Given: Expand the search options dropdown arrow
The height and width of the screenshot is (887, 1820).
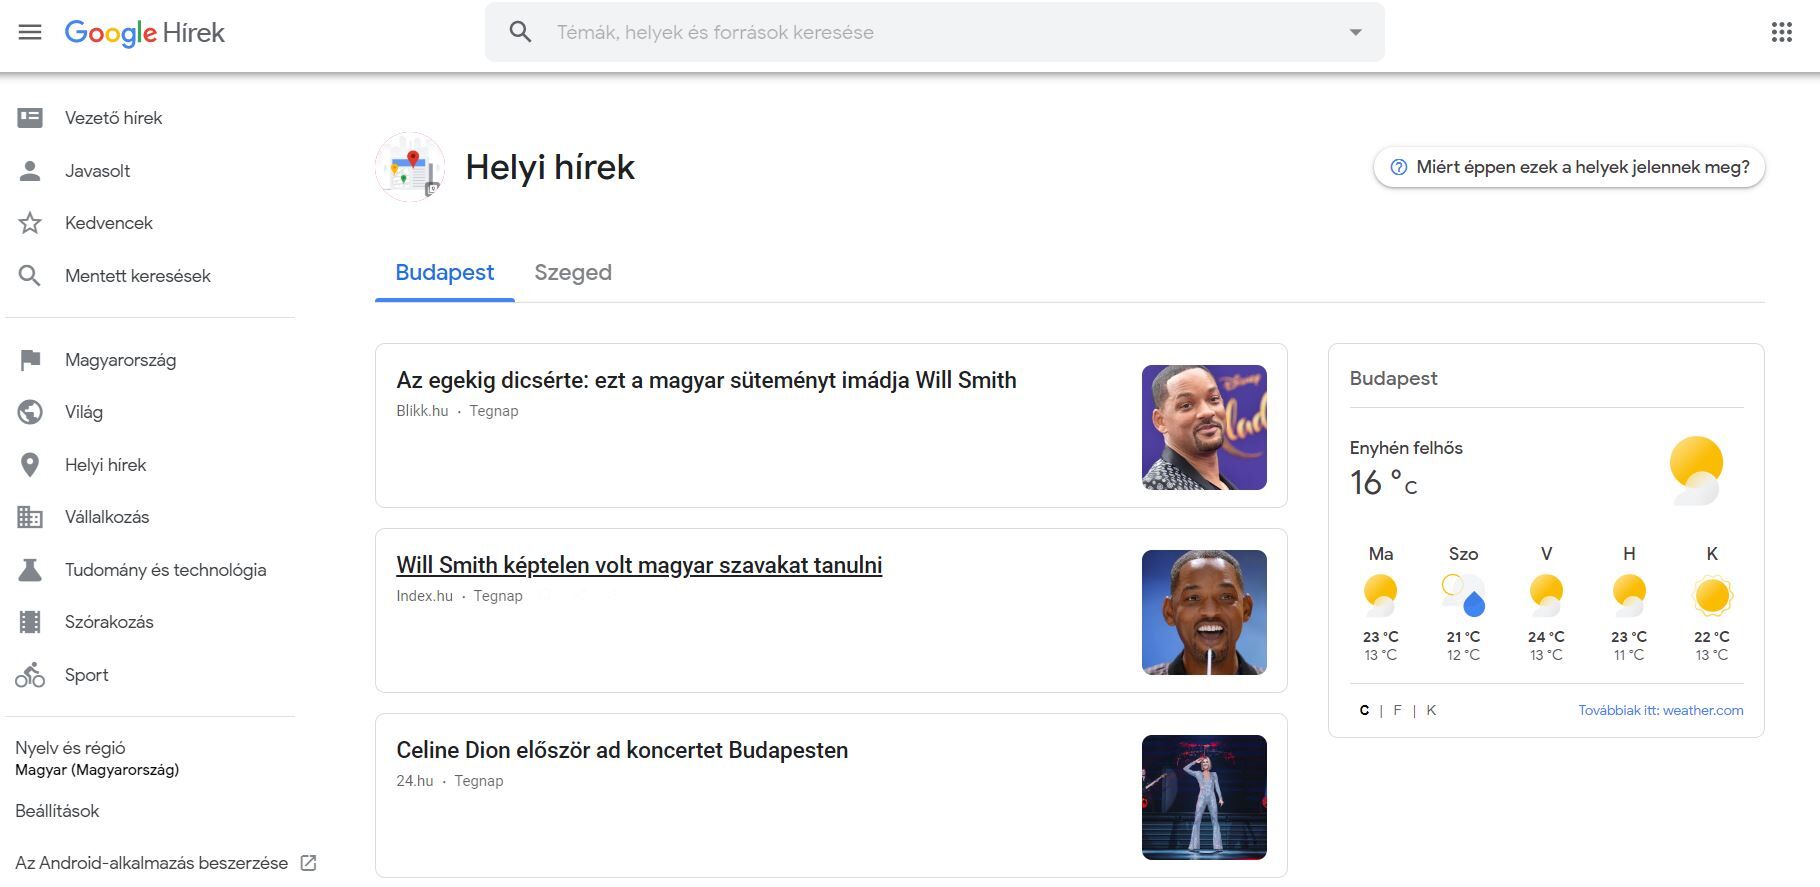Looking at the screenshot, I should [1355, 32].
